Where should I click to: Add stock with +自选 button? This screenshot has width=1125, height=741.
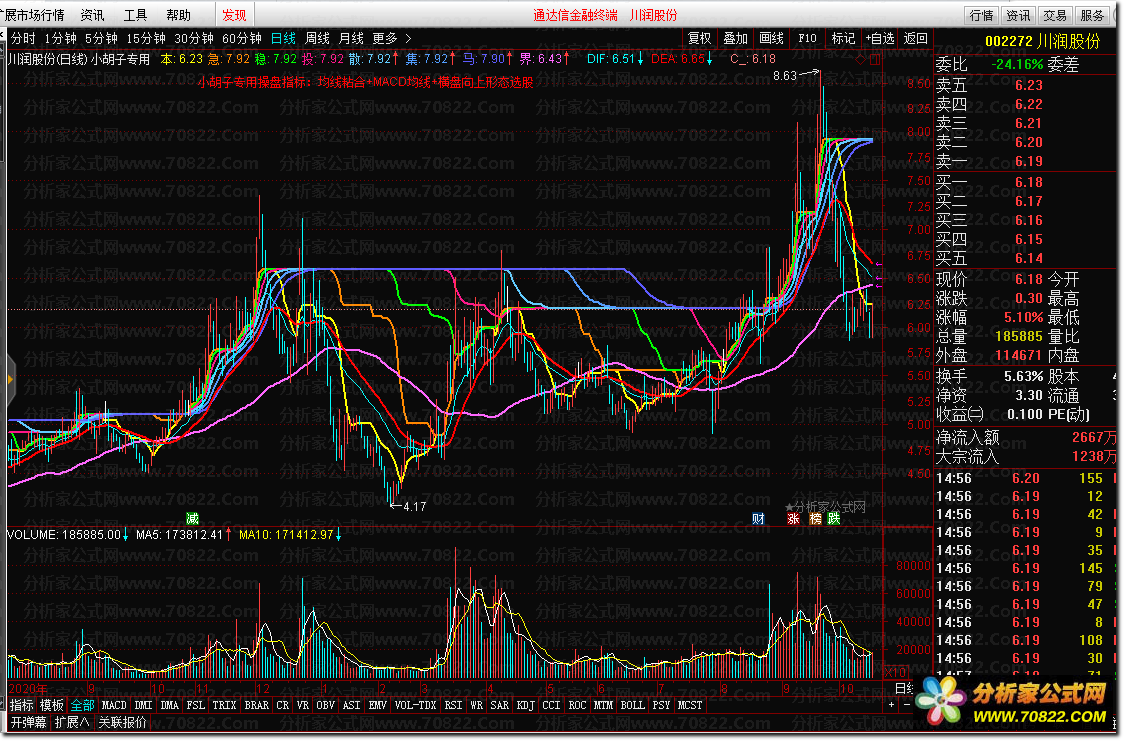[880, 39]
